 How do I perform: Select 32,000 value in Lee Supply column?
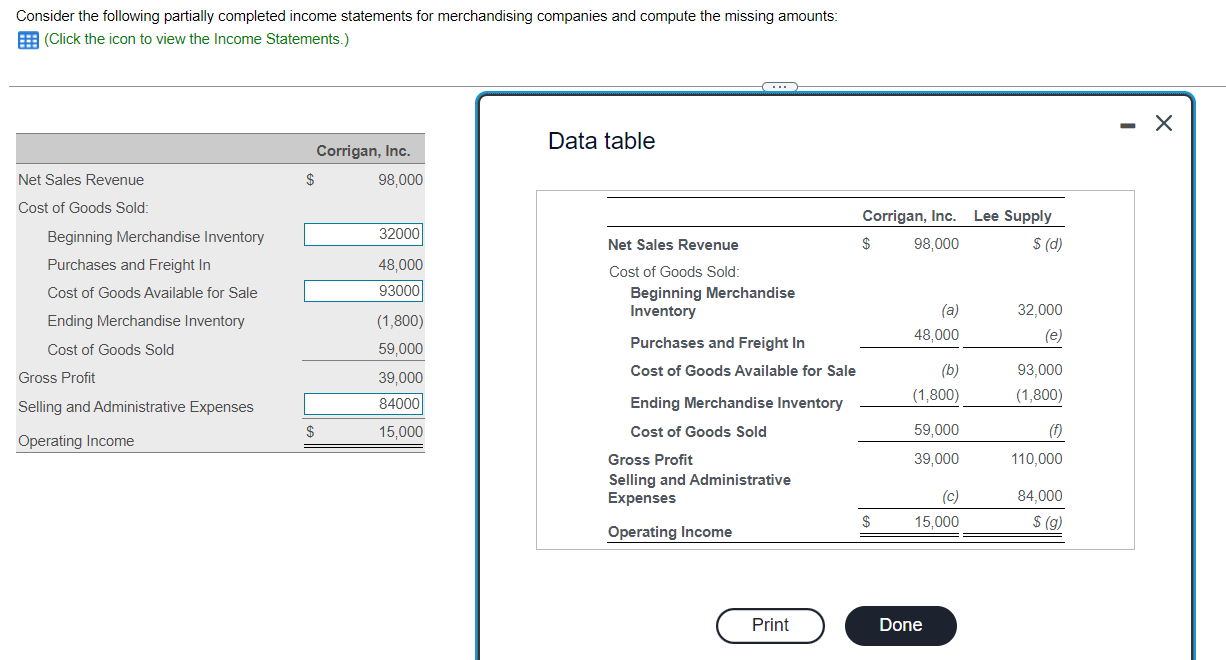[x=1040, y=311]
